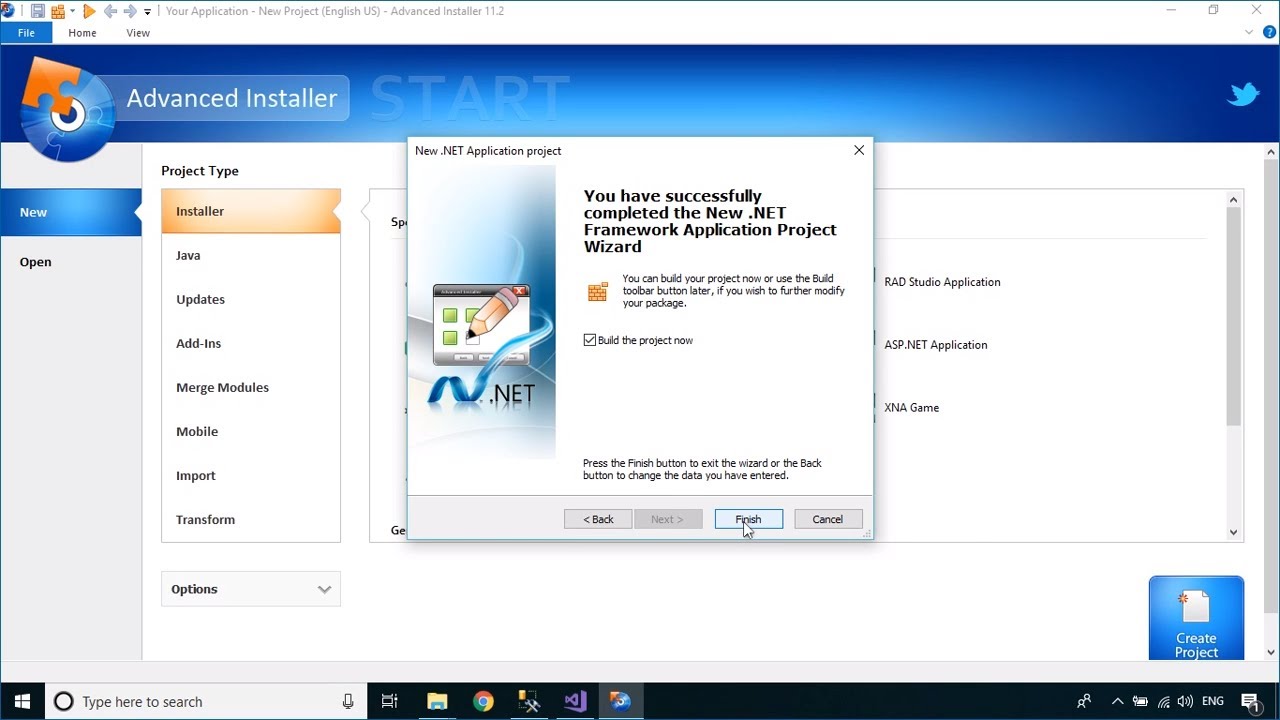Viewport: 1280px width, 720px height.
Task: Open the notification Action Center
Action: coord(1249,701)
